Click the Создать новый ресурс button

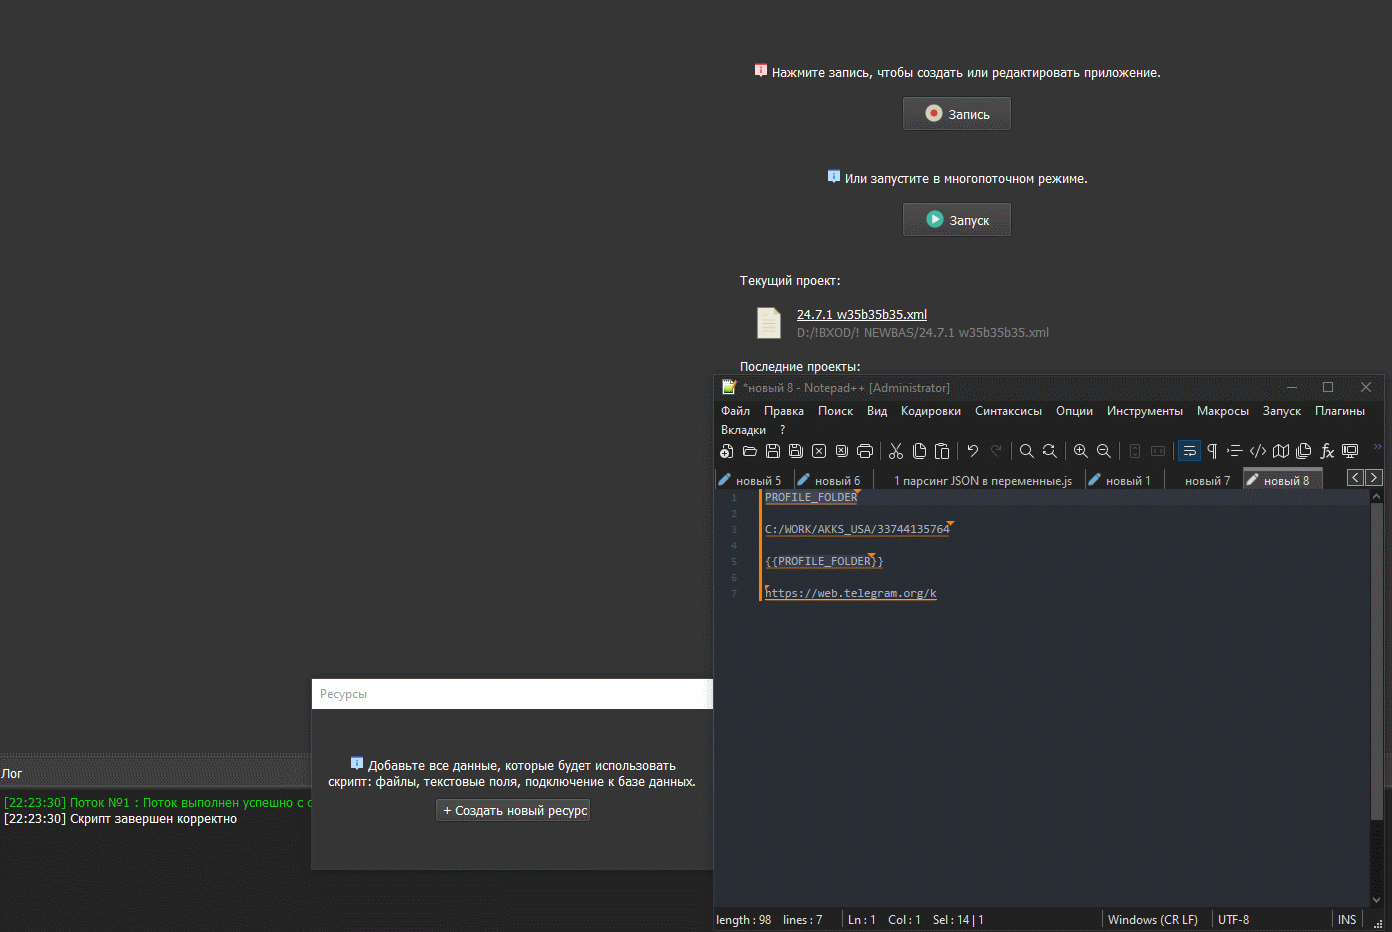tap(513, 811)
